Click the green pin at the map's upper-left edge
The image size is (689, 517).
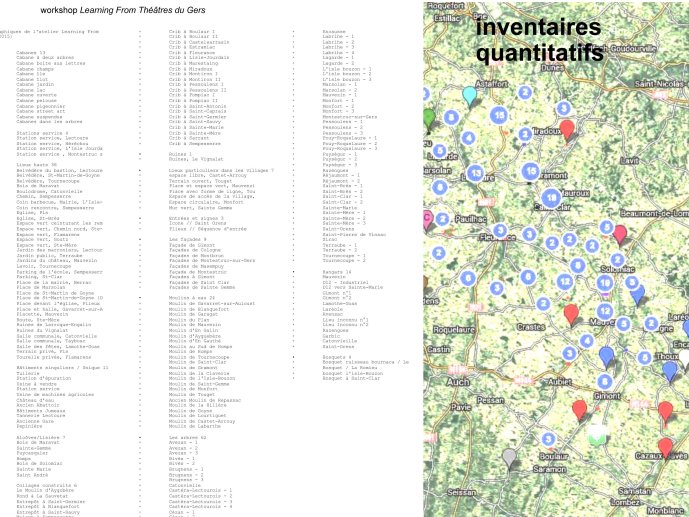[428, 119]
